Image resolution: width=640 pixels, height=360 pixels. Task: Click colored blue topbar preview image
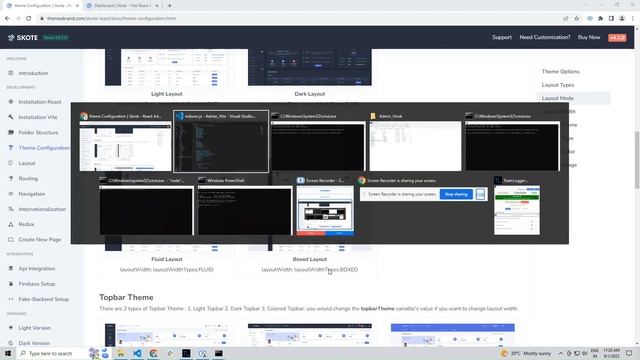[453, 335]
